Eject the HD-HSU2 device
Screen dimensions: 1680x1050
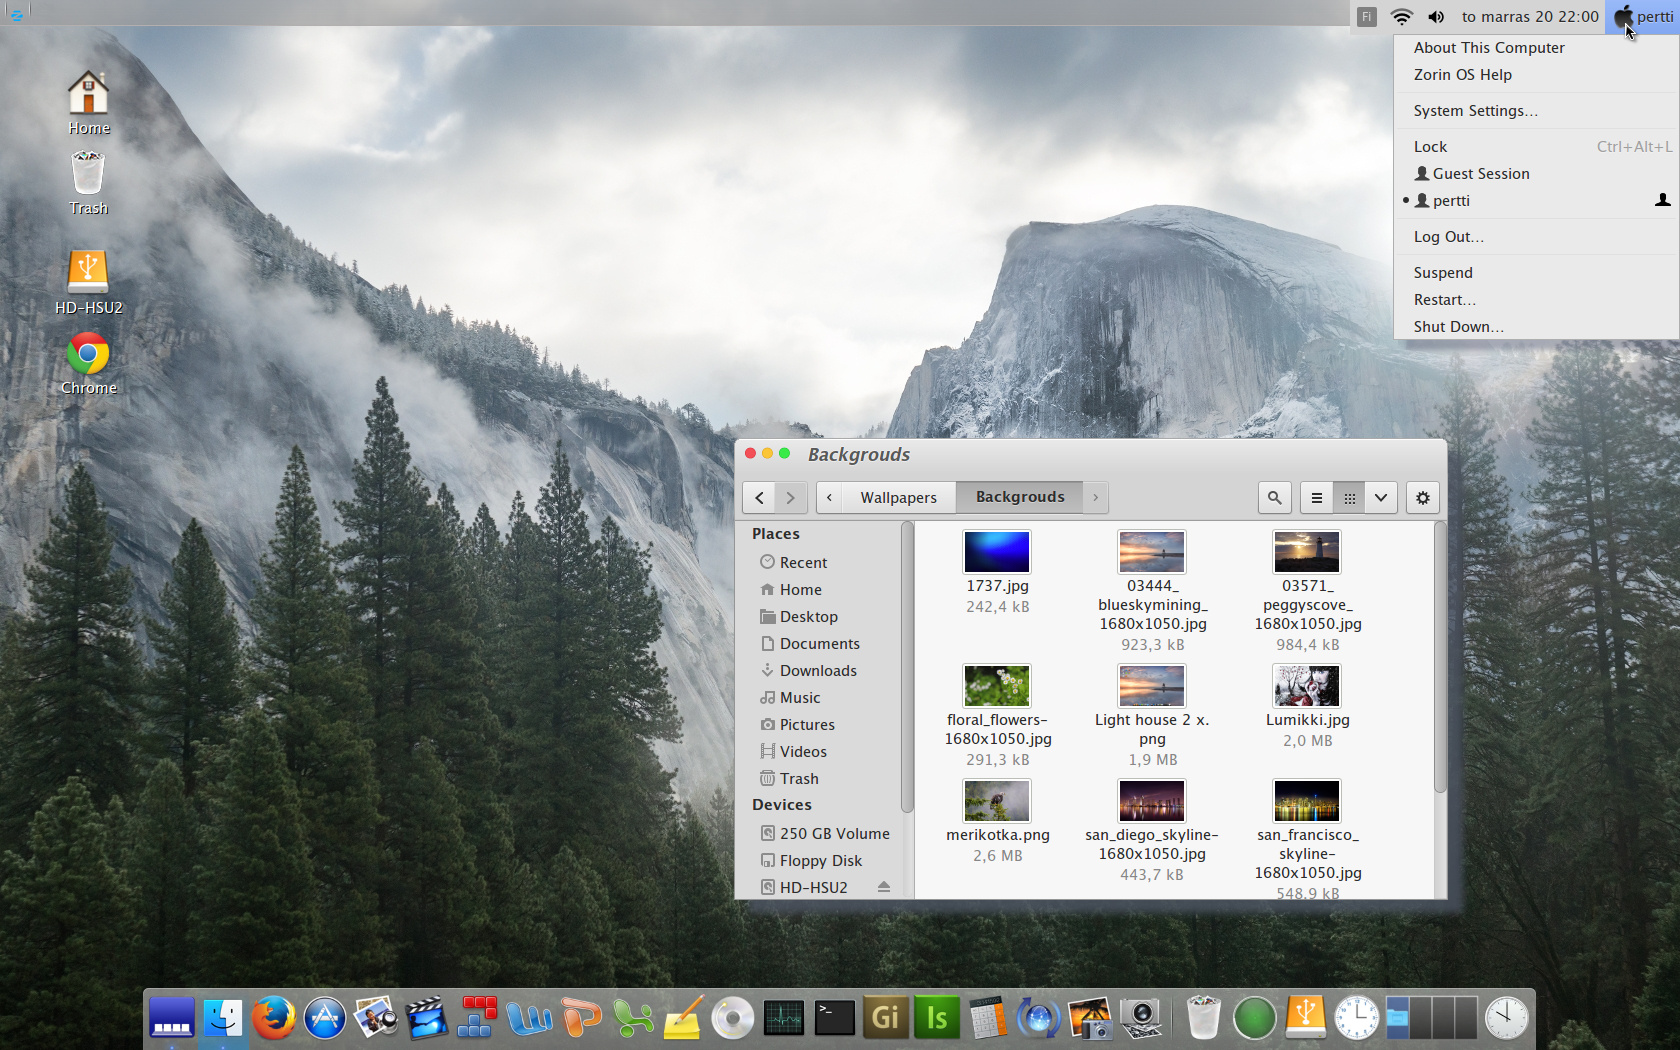pyautogui.click(x=884, y=887)
